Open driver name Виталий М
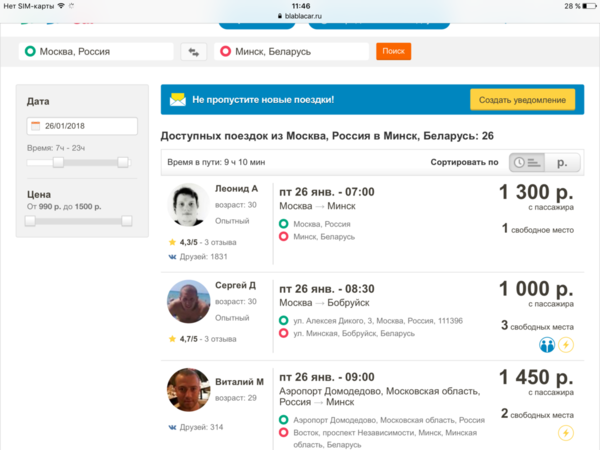 240,382
